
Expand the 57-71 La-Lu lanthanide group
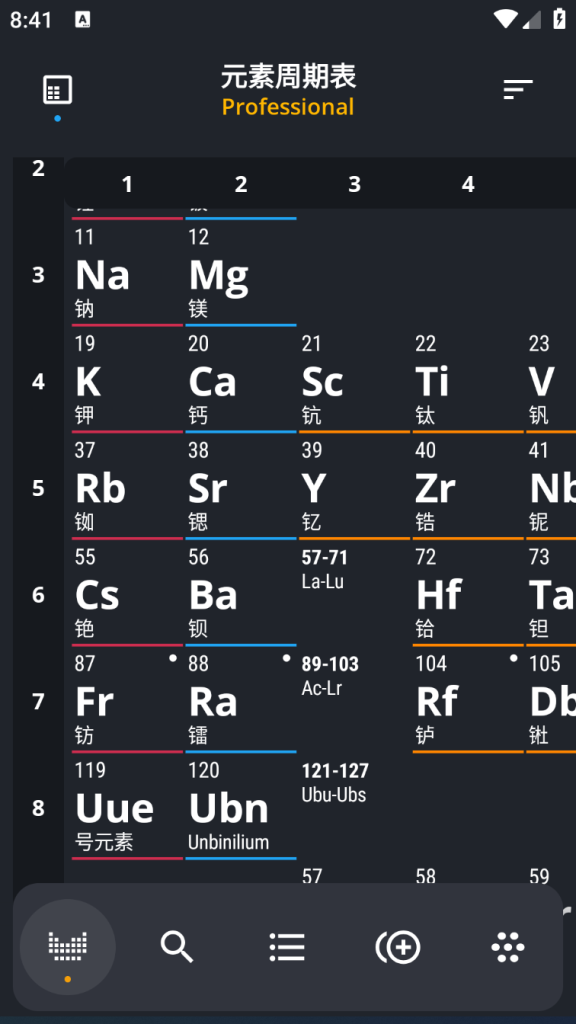pyautogui.click(x=355, y=594)
